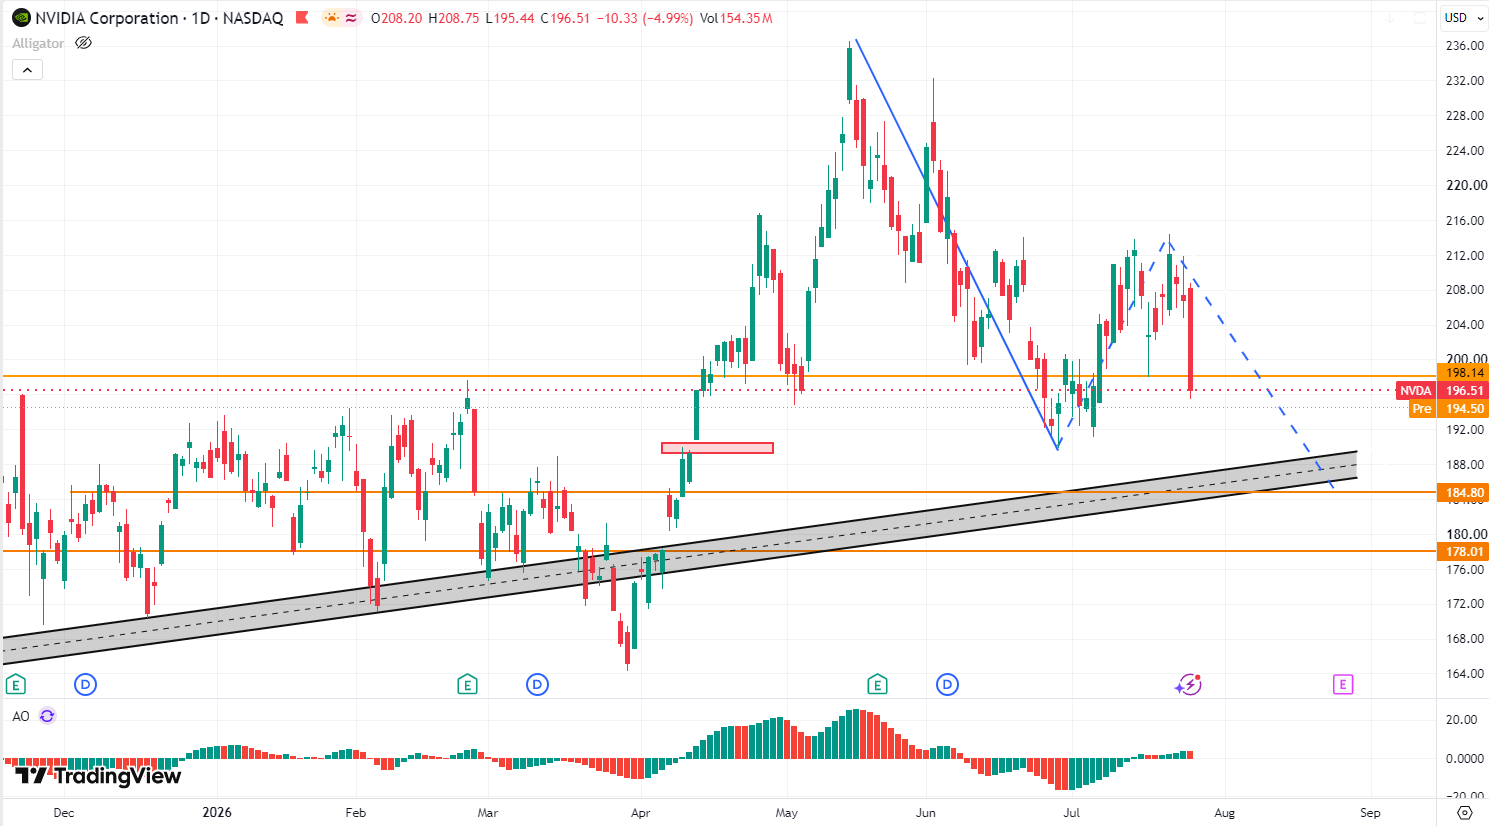1489x826 pixels.
Task: Select the AO indicator label
Action: pos(21,716)
